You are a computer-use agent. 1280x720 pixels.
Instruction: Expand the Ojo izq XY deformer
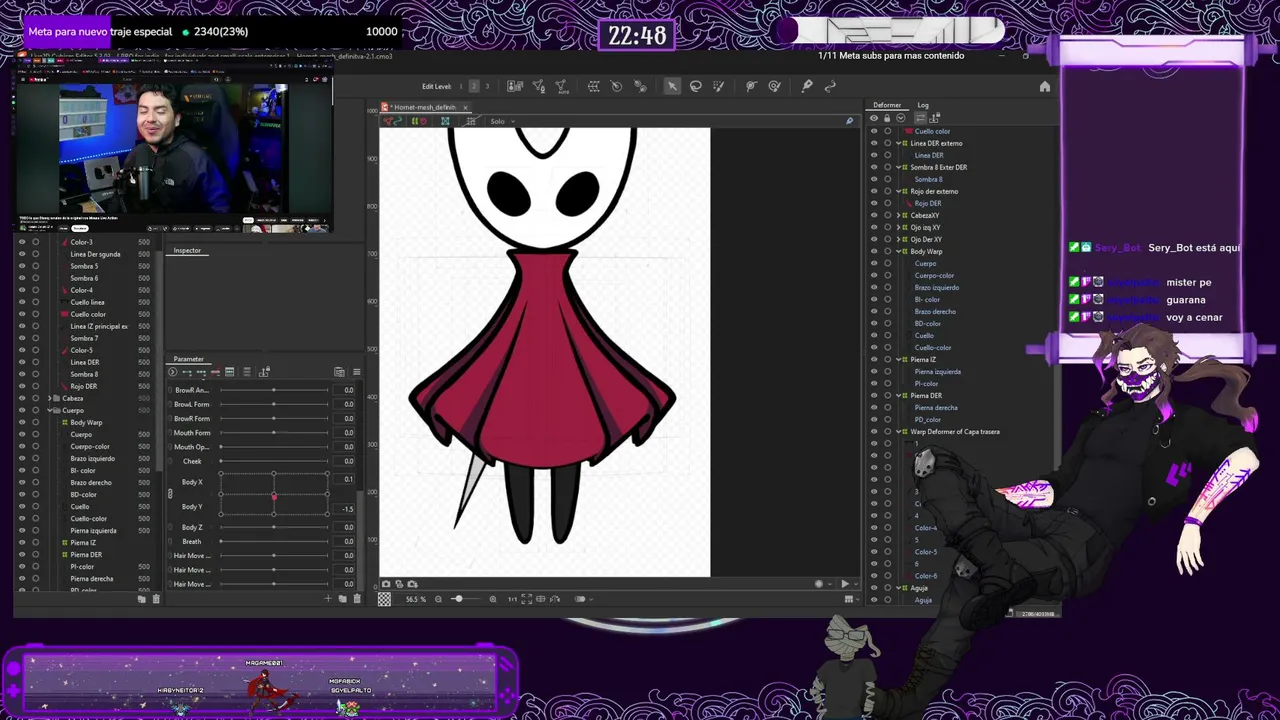898,227
